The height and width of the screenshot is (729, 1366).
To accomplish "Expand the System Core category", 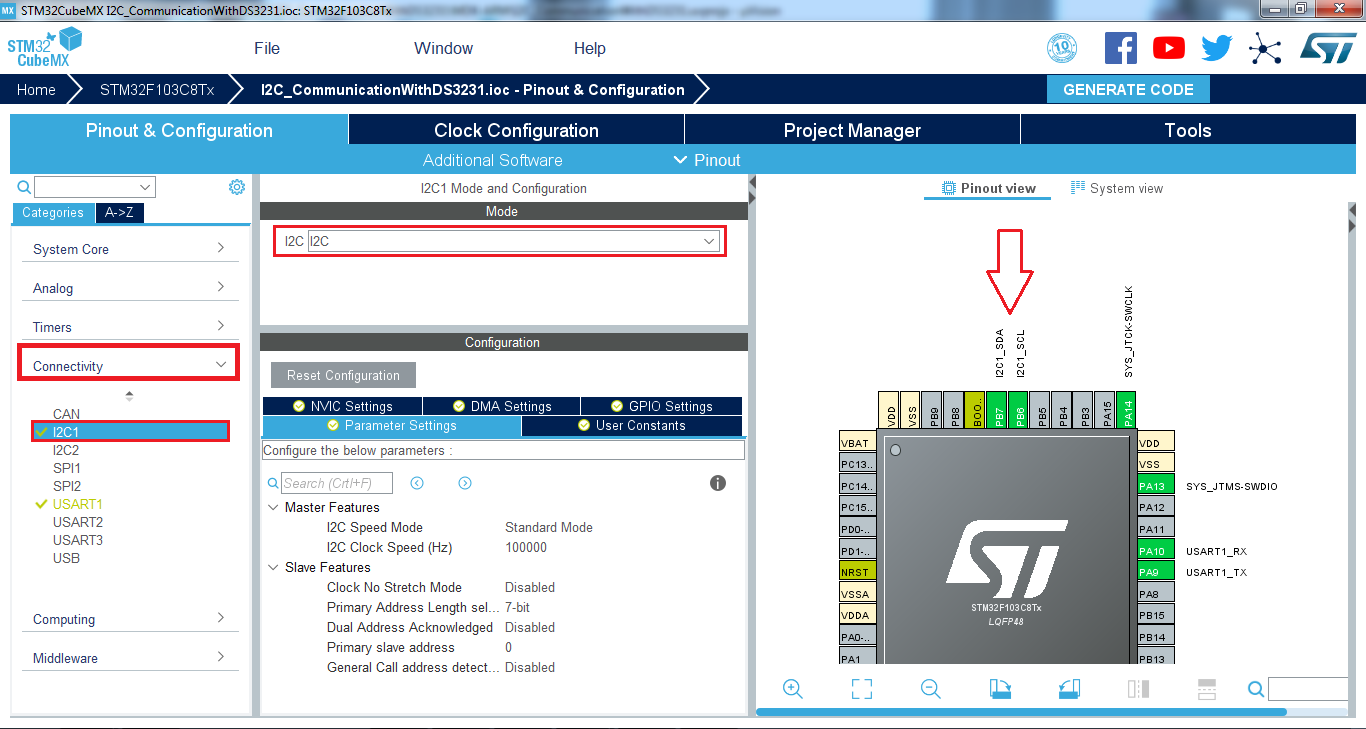I will click(129, 249).
